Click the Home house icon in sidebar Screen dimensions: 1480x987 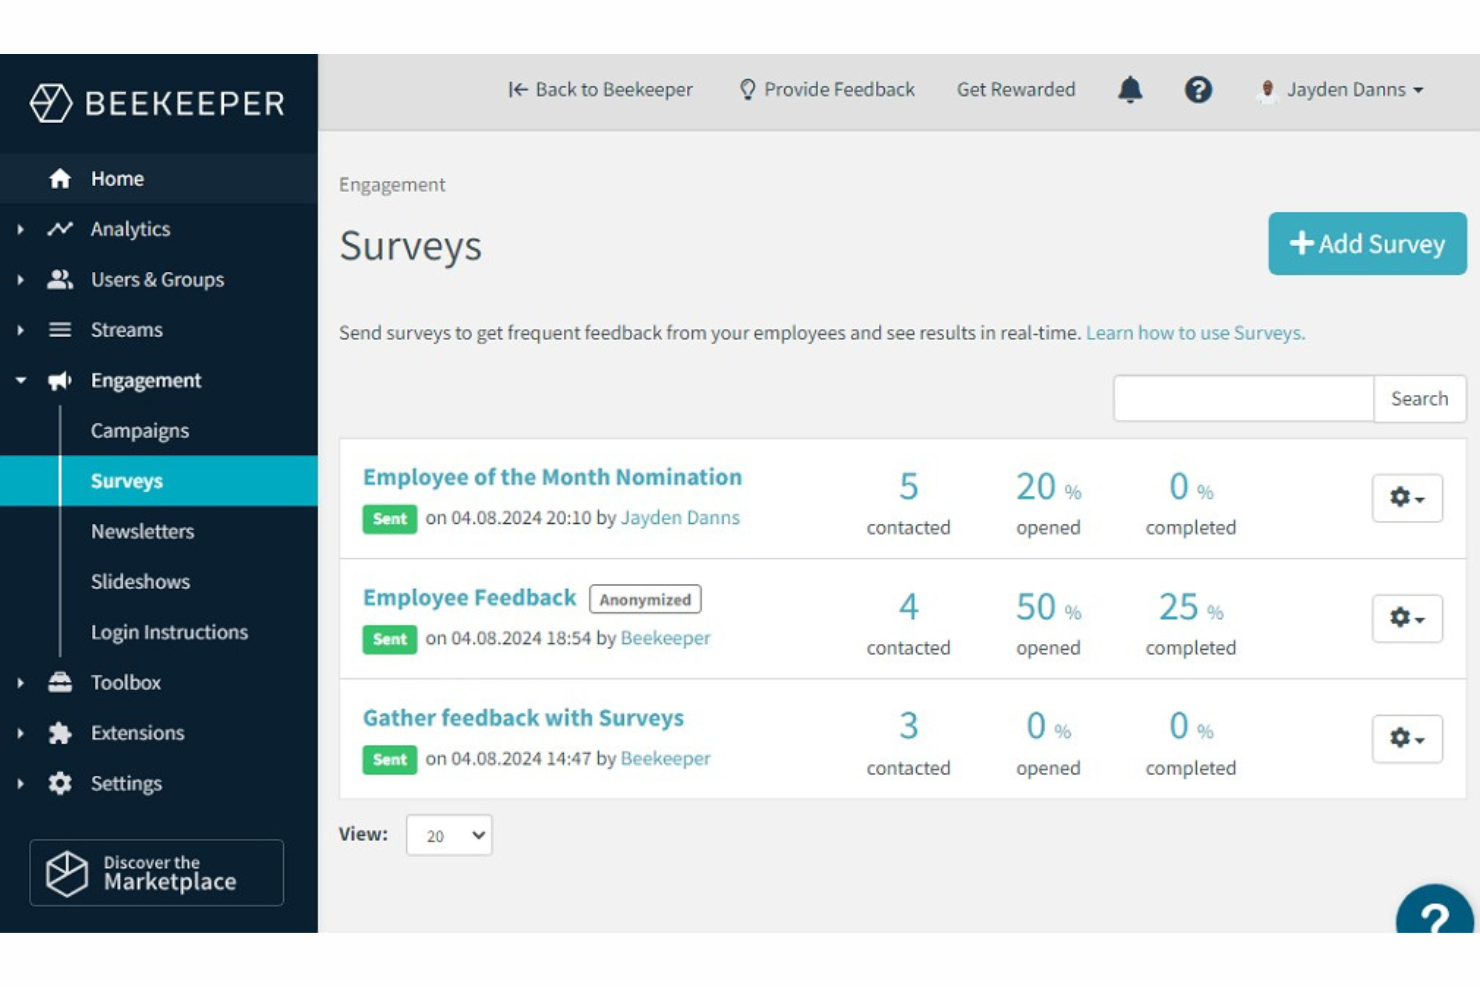point(60,179)
